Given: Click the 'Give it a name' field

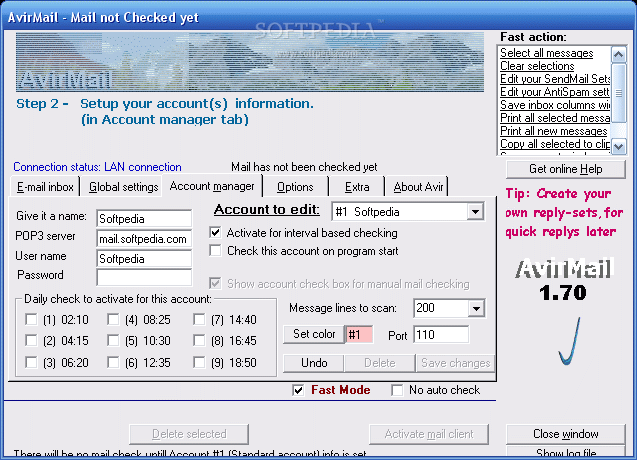Looking at the screenshot, I should (144, 219).
